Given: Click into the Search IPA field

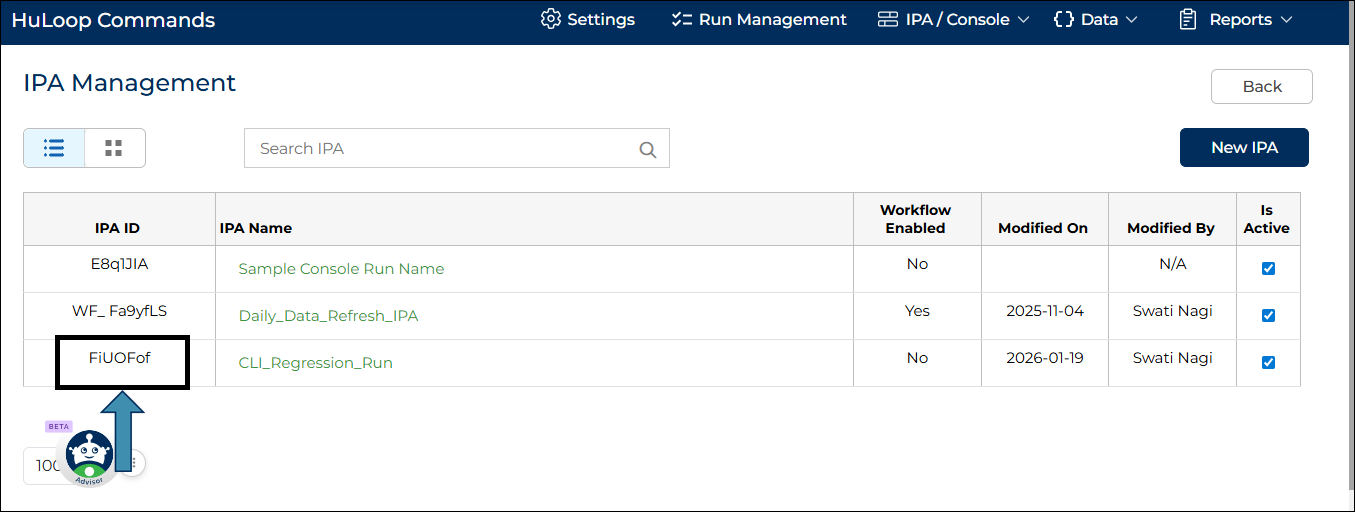Looking at the screenshot, I should pos(440,148).
